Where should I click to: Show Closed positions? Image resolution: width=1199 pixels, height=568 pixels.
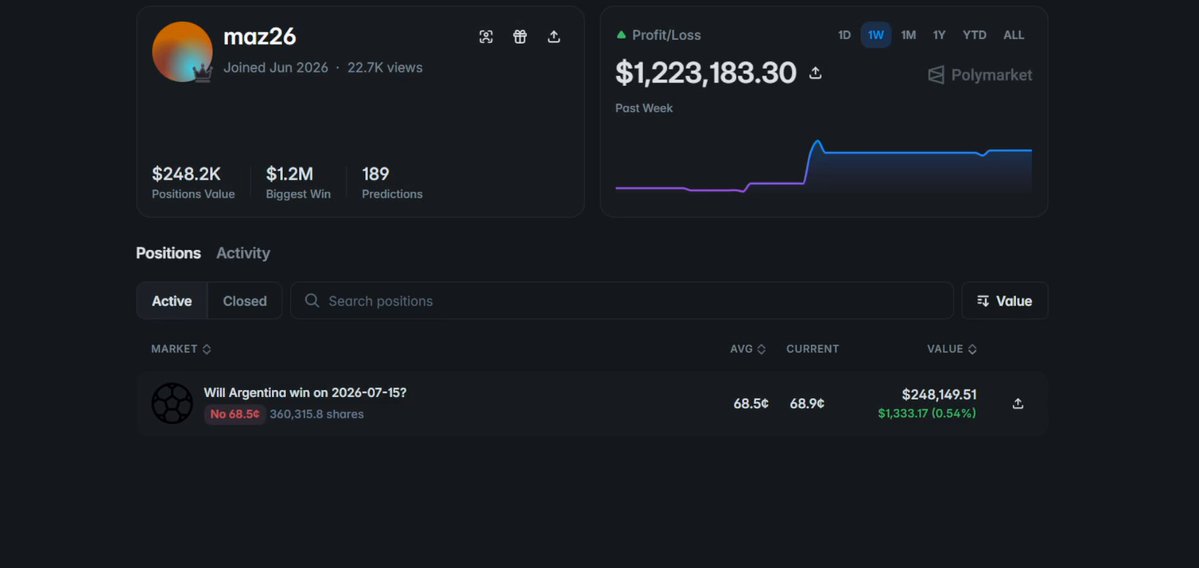click(245, 300)
